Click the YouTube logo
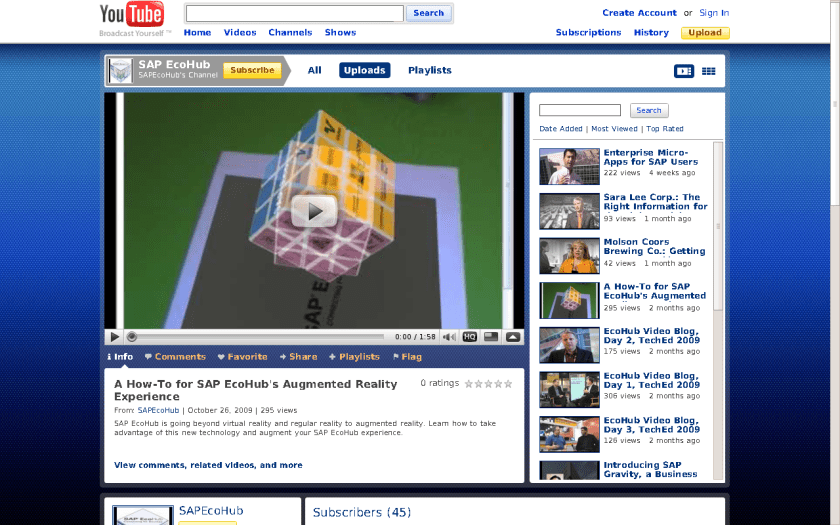The image size is (840, 525). 131,15
